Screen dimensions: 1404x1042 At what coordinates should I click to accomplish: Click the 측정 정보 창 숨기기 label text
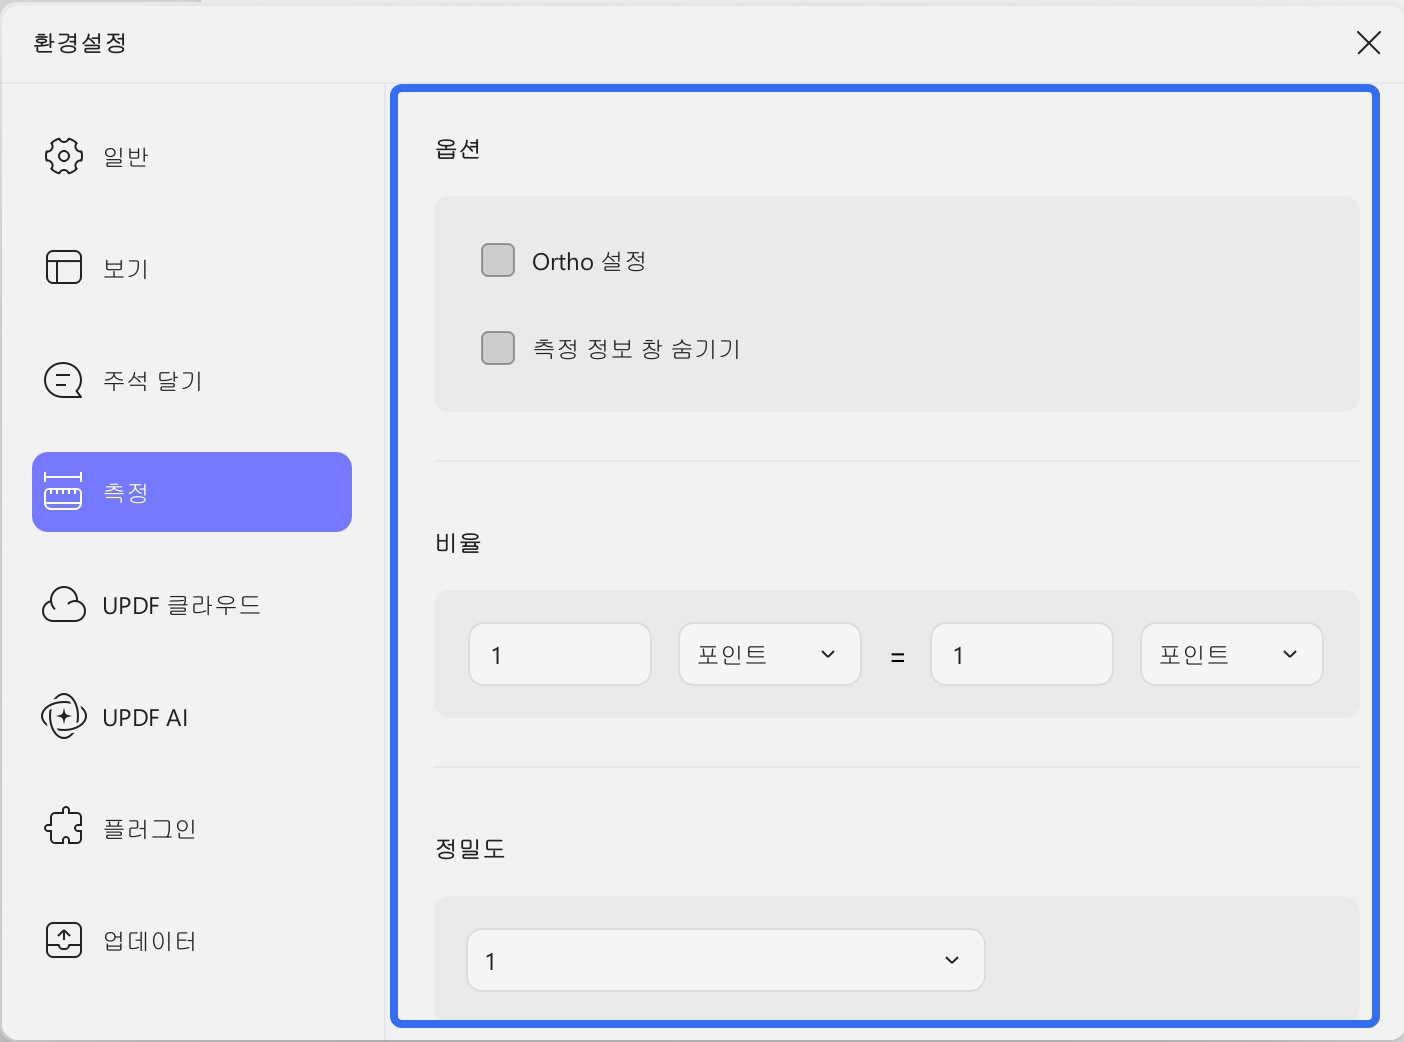637,349
